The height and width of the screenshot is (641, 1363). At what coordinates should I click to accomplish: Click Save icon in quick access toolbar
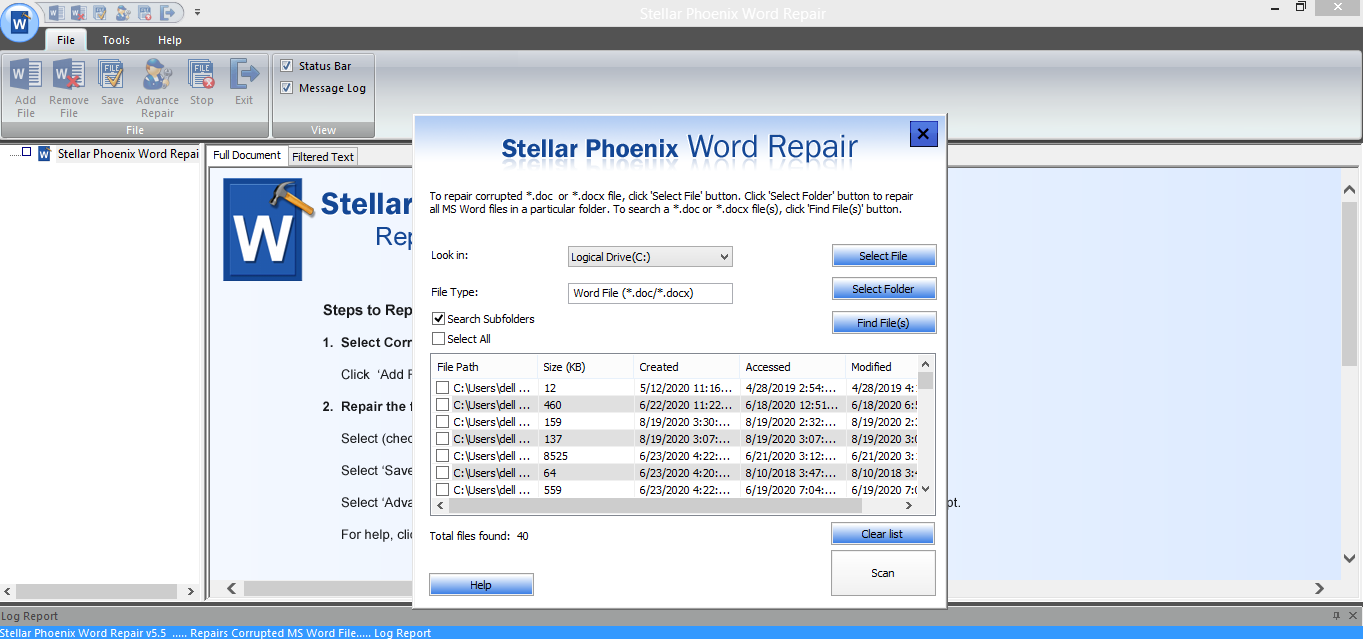pyautogui.click(x=100, y=12)
